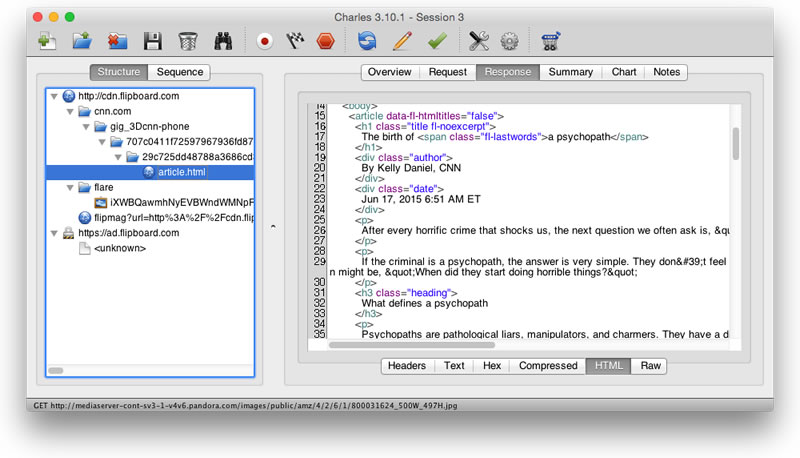The width and height of the screenshot is (800, 458).
Task: Open a saved session file
Action: (x=82, y=41)
